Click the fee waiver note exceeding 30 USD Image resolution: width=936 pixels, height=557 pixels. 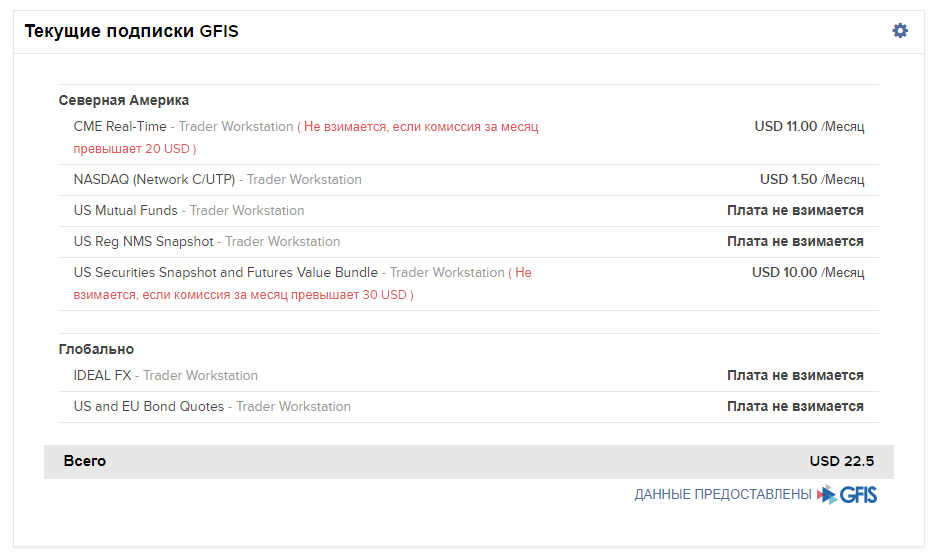click(x=243, y=295)
